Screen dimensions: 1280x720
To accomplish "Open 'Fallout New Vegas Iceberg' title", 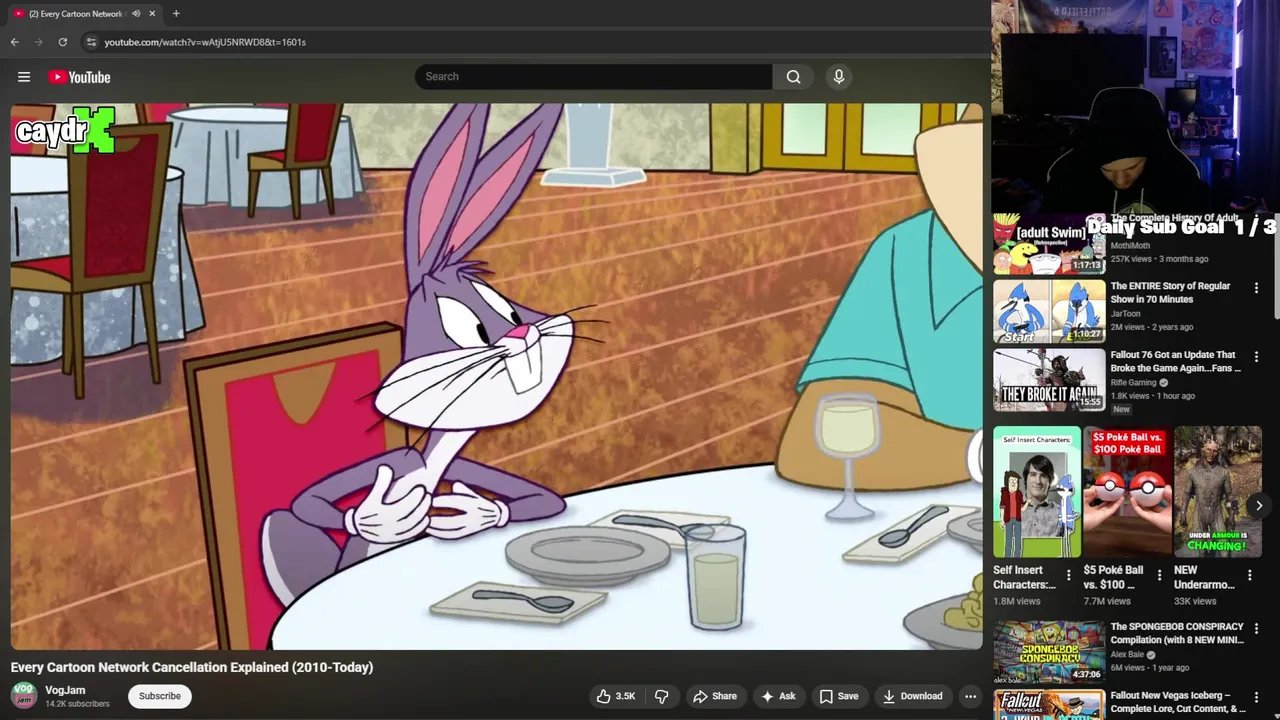I will [1178, 702].
